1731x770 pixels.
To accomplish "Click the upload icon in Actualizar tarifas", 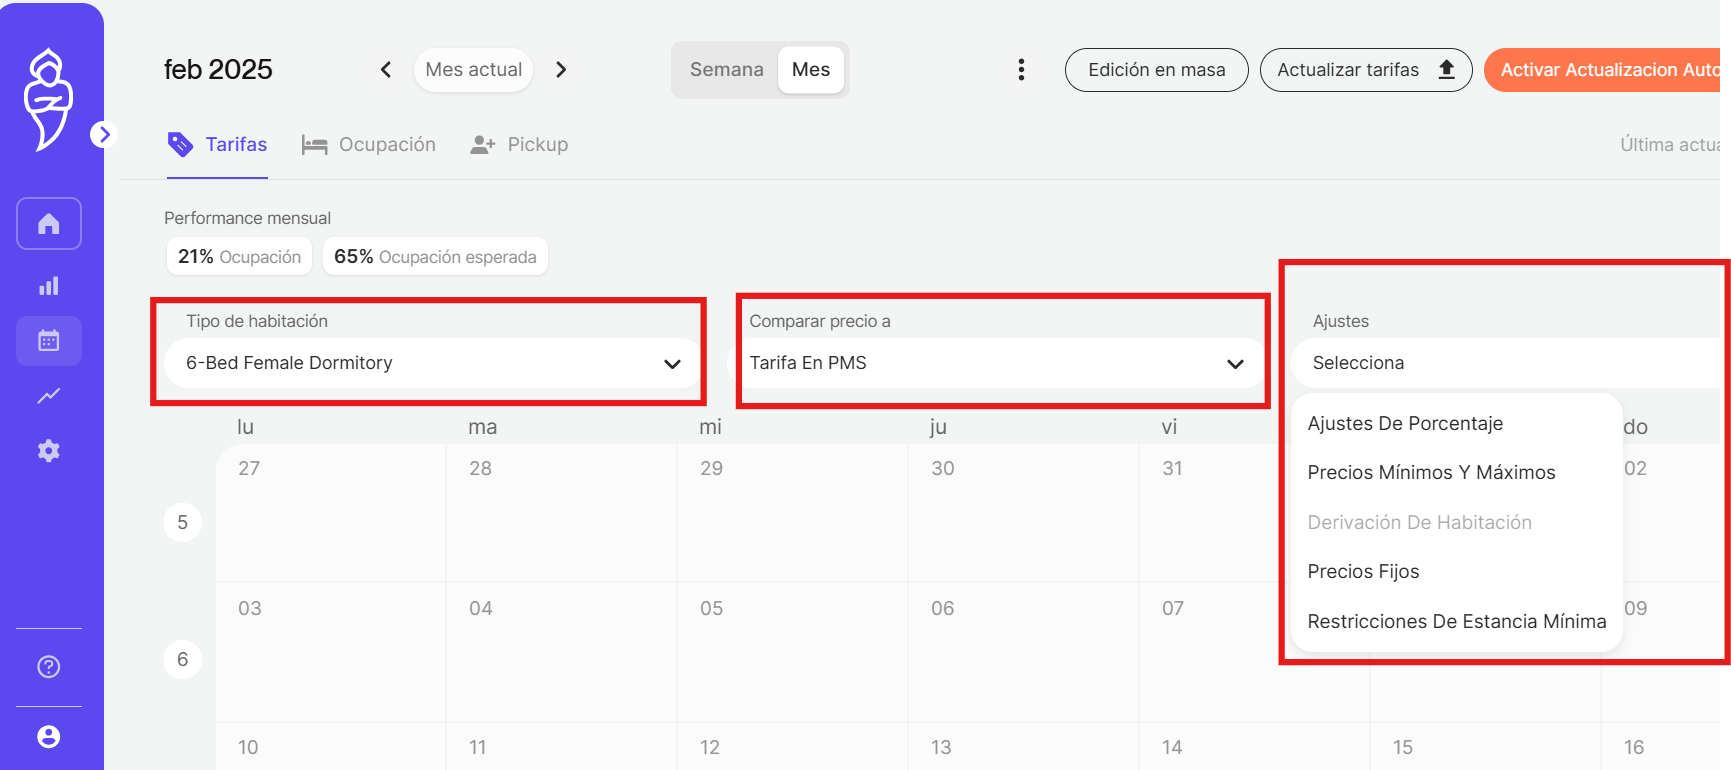I will tap(1446, 69).
